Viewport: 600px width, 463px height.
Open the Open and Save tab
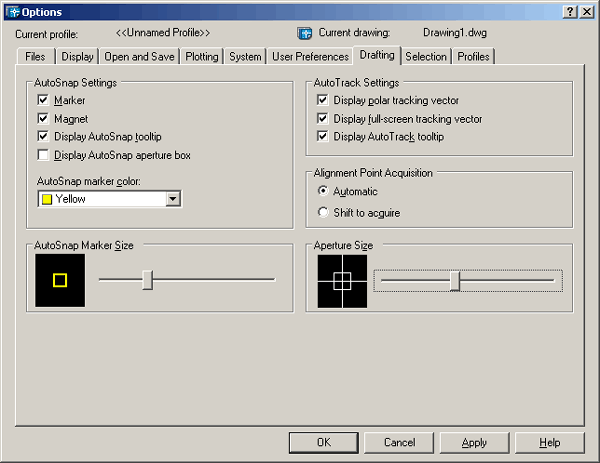[x=139, y=57]
